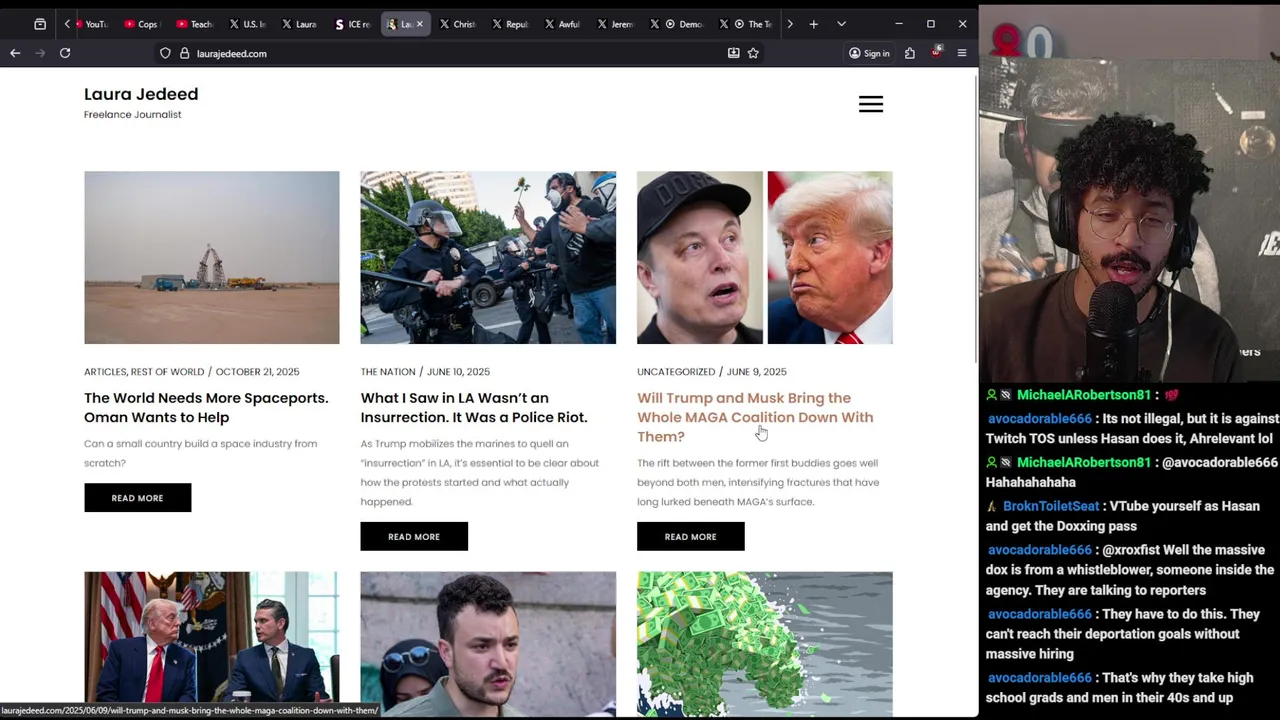The image size is (1280, 720).
Task: Click Read More under Spaceports article
Action: [137, 498]
